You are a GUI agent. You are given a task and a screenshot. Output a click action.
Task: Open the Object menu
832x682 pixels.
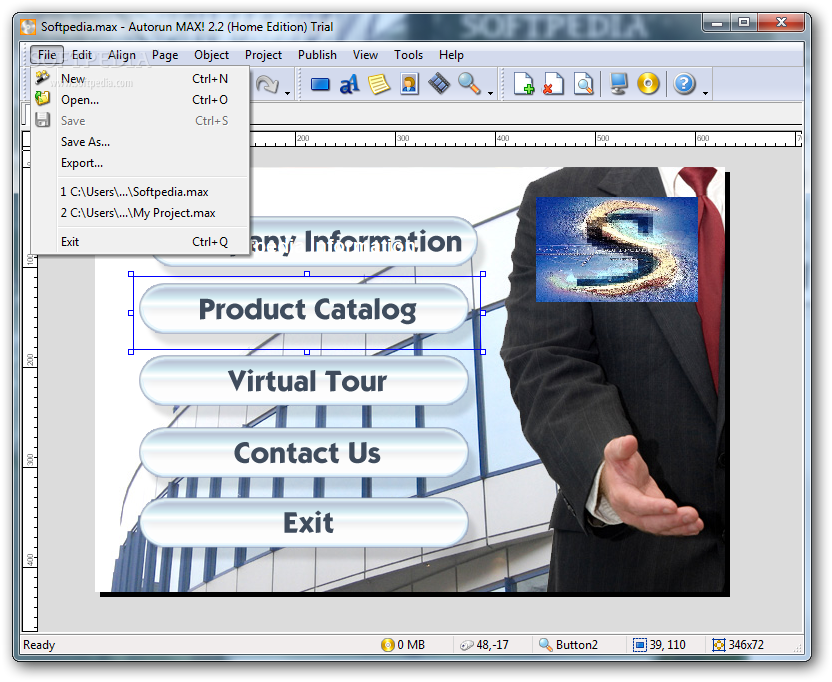point(212,55)
